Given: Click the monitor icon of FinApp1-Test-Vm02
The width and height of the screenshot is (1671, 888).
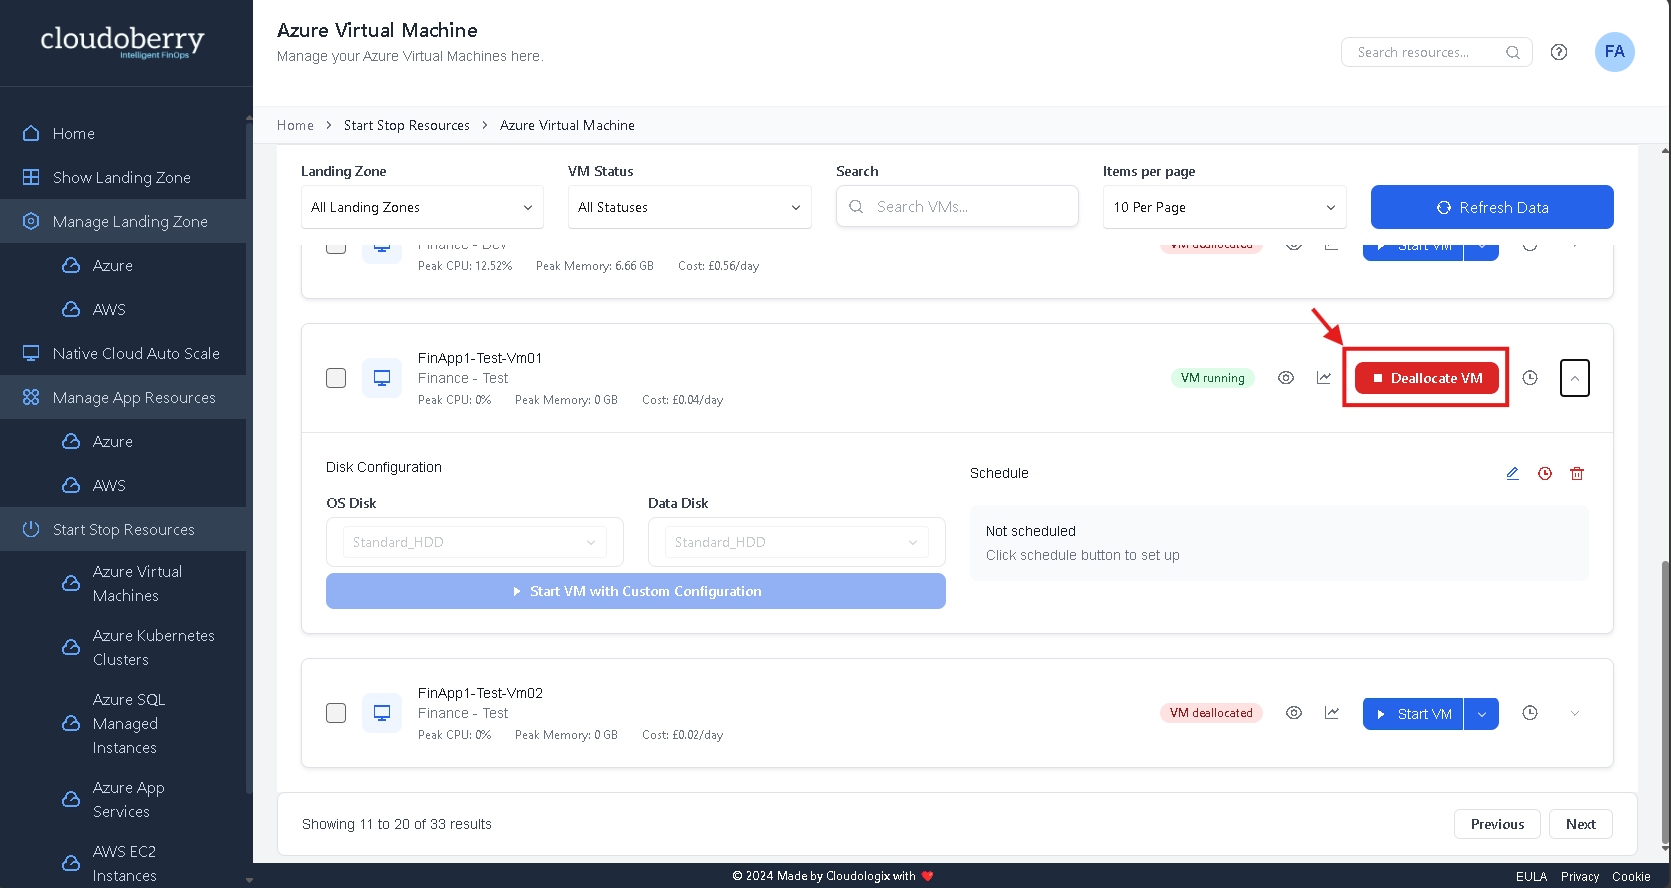Looking at the screenshot, I should click(382, 713).
